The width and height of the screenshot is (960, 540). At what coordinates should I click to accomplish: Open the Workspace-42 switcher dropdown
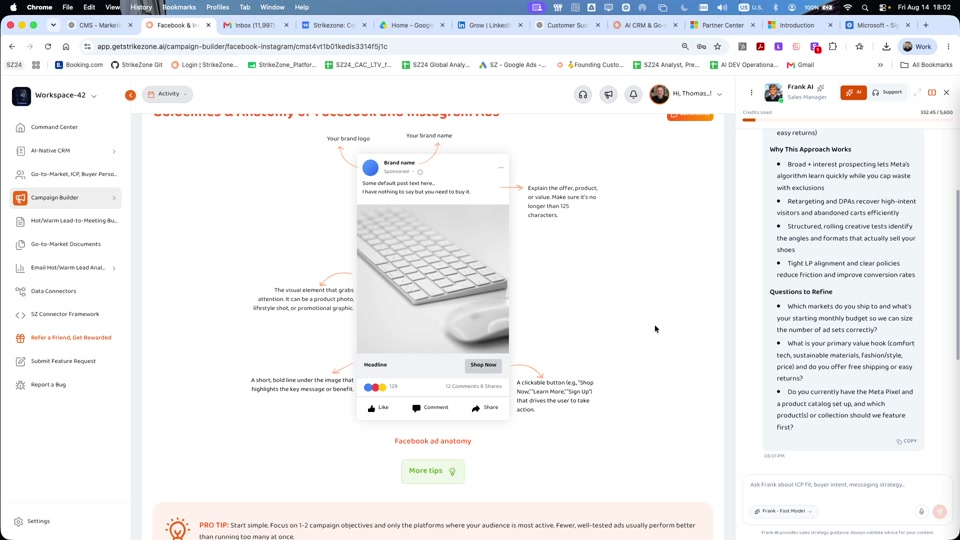click(55, 96)
